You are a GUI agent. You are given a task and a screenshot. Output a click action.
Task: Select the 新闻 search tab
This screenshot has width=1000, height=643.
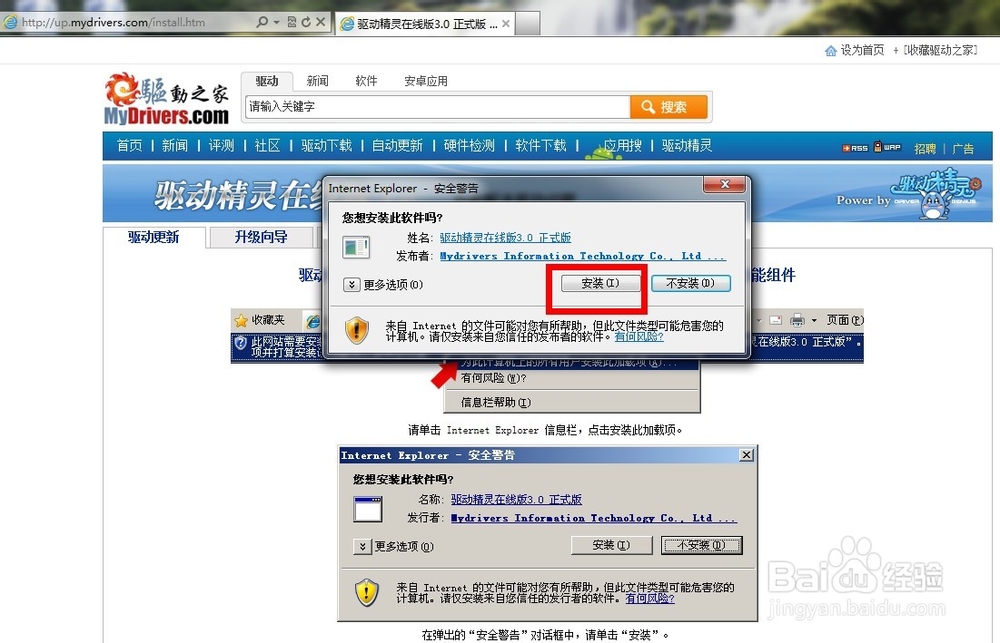pos(317,81)
